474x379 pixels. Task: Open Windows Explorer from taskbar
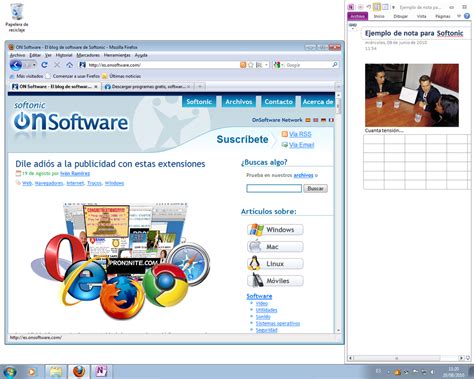[56, 371]
